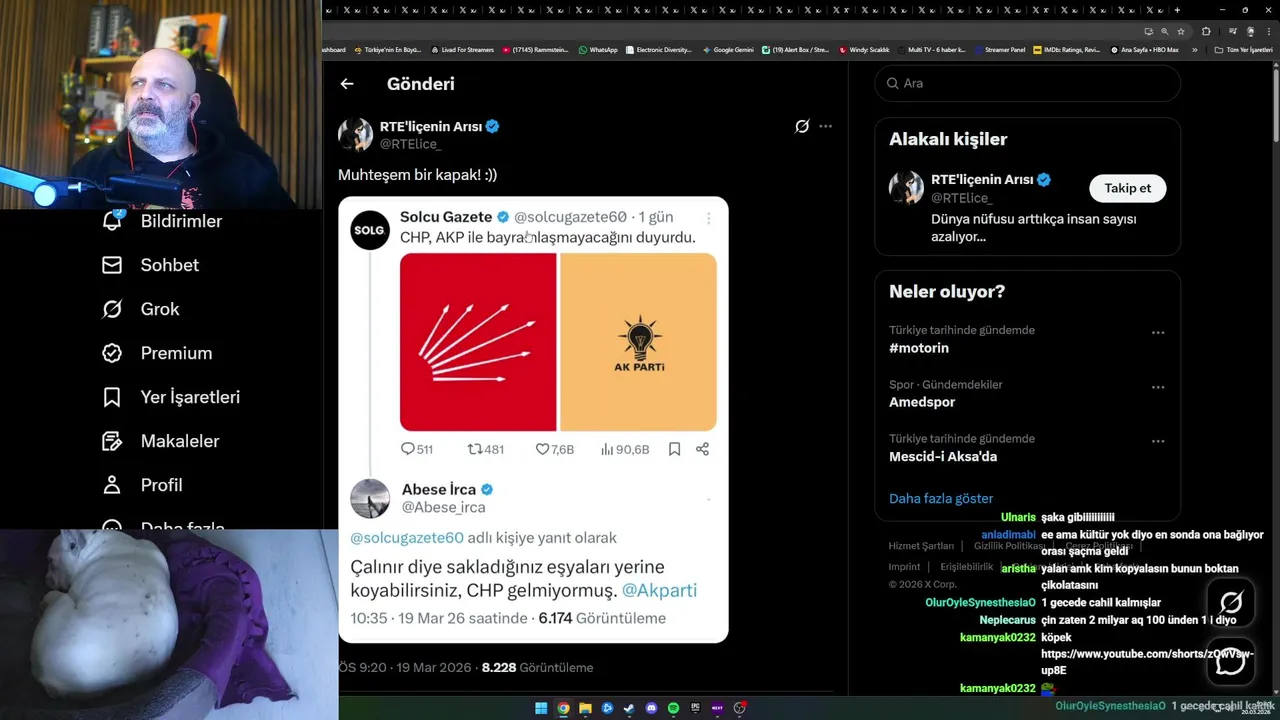
Task: Open more options for the Mescid-i Aksa'da trend
Action: [x=1158, y=441]
